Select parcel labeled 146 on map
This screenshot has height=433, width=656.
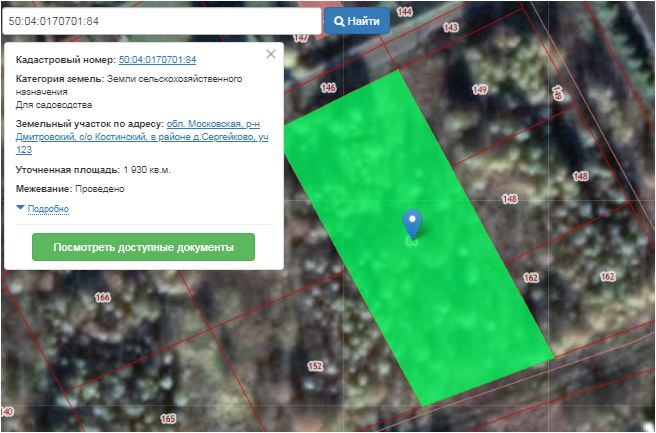328,88
